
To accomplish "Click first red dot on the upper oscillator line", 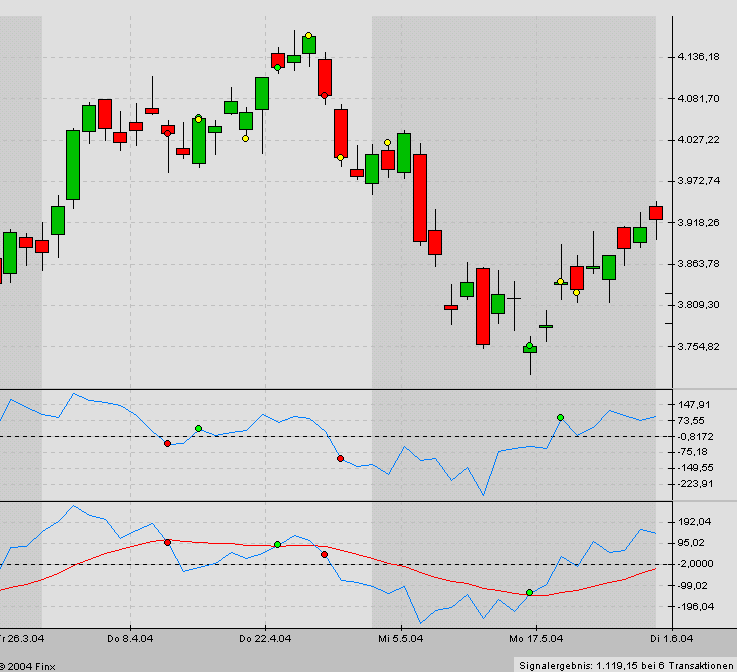I will 167,443.
